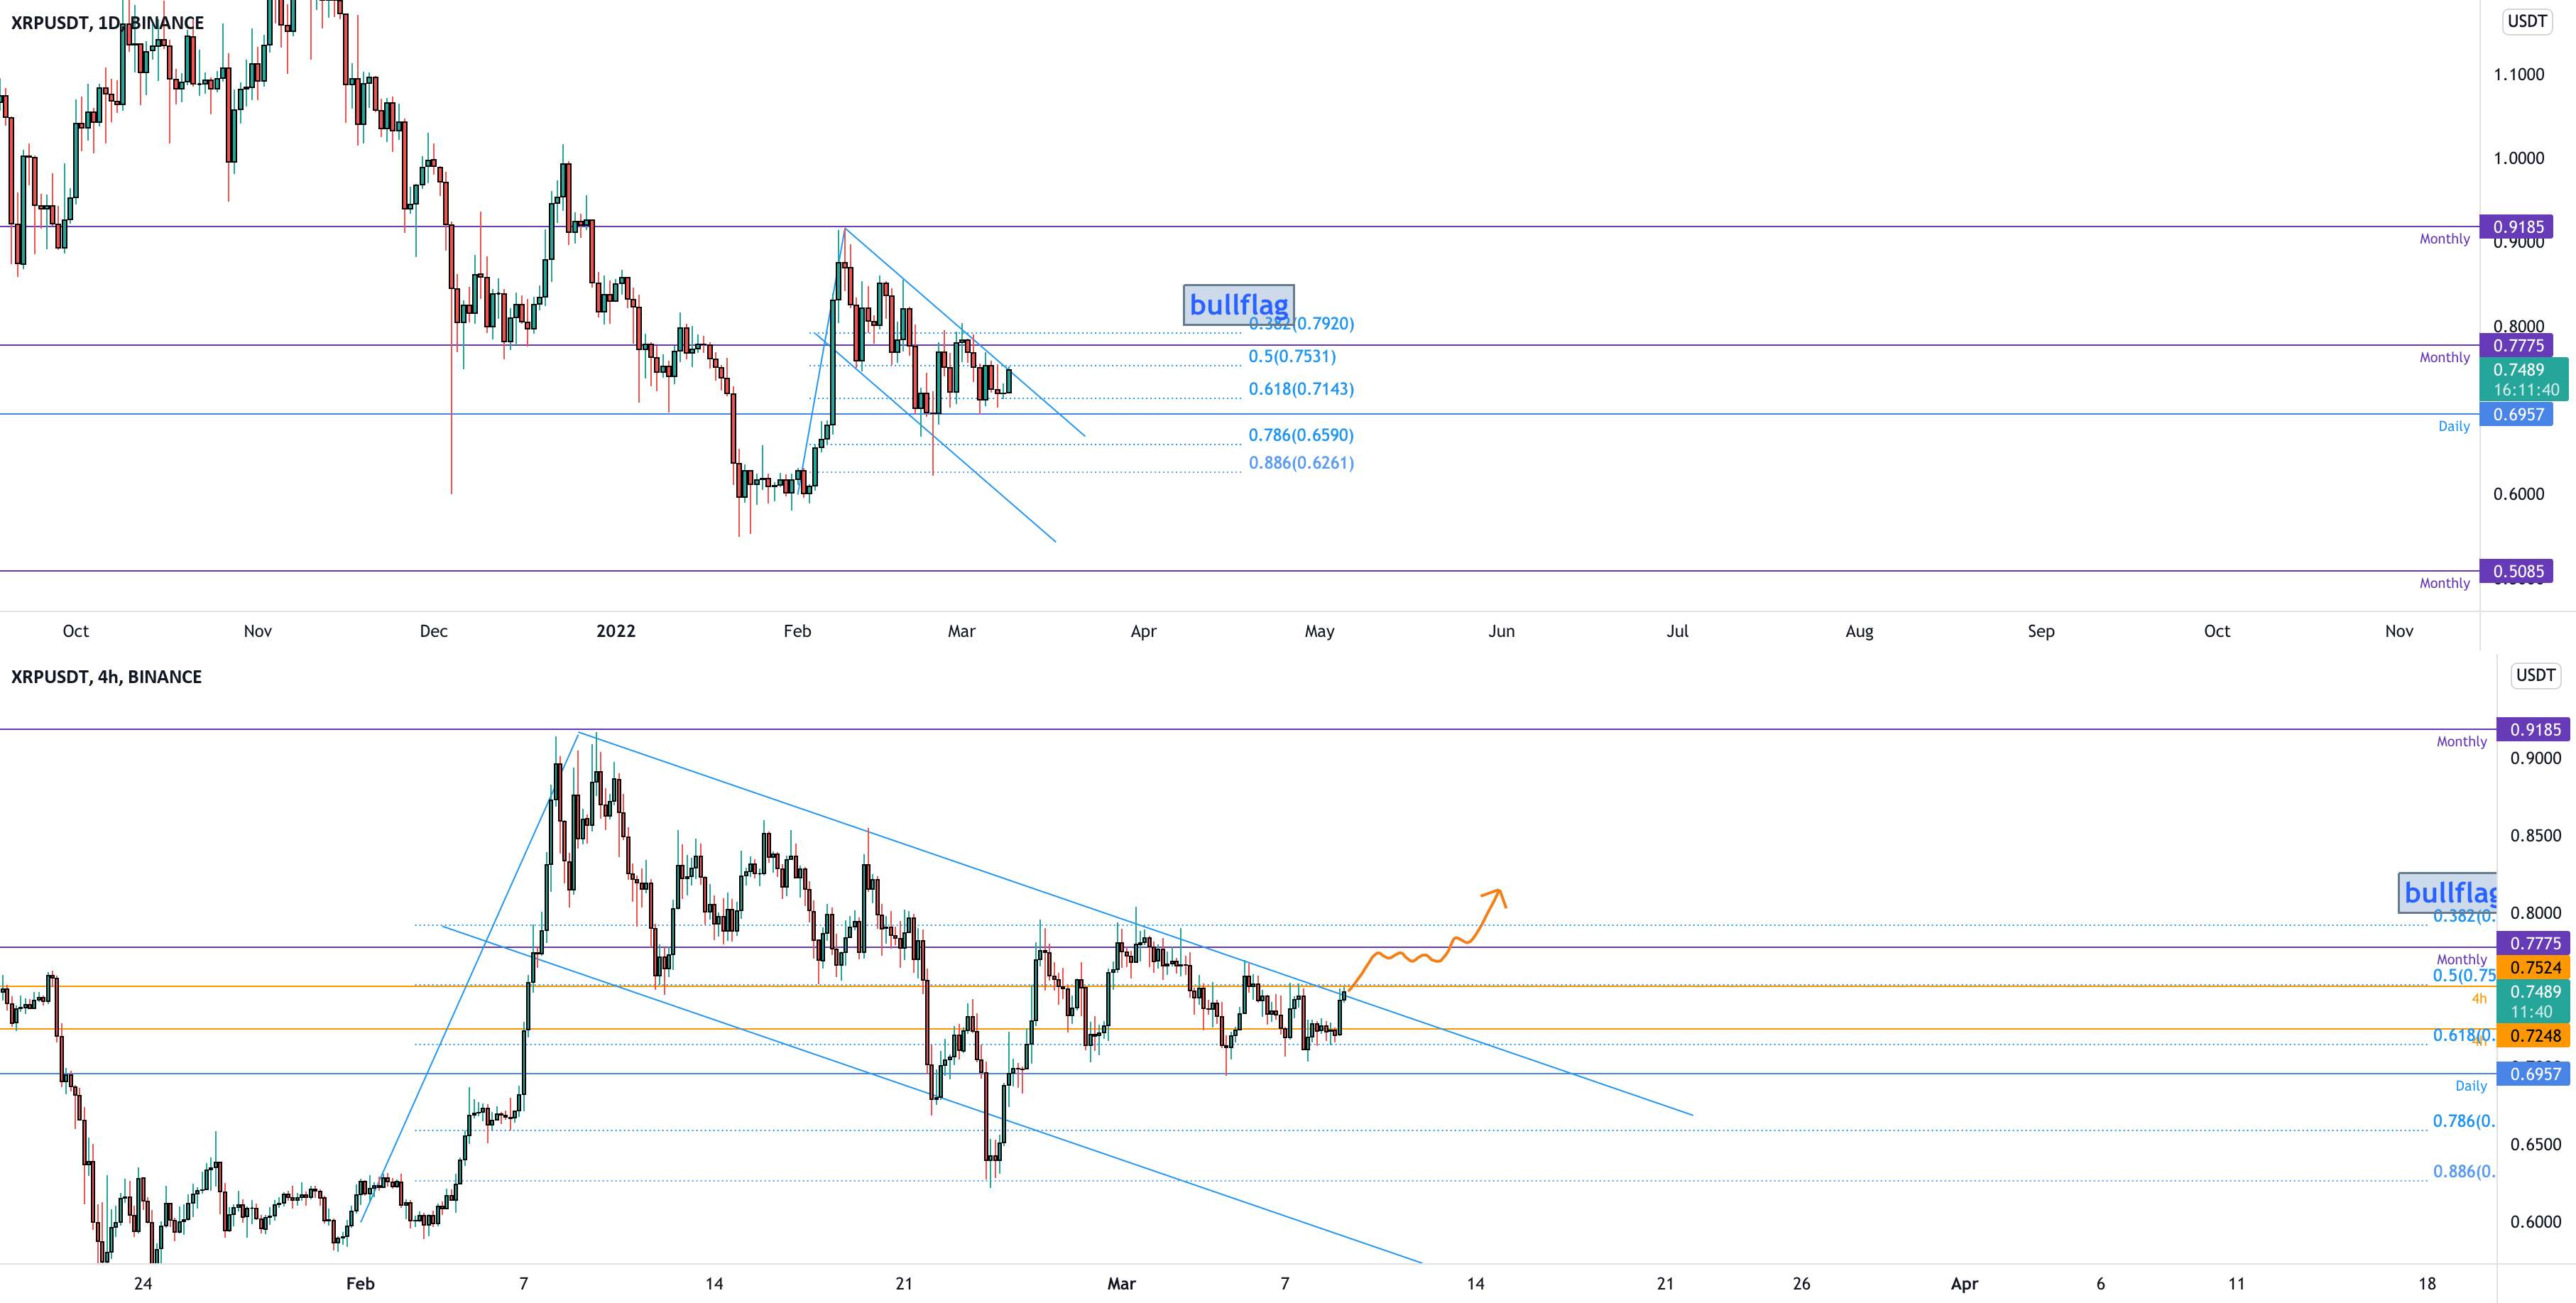
Task: Click the 0.382(0.7920) Fibonacci level label
Action: (x=1301, y=324)
